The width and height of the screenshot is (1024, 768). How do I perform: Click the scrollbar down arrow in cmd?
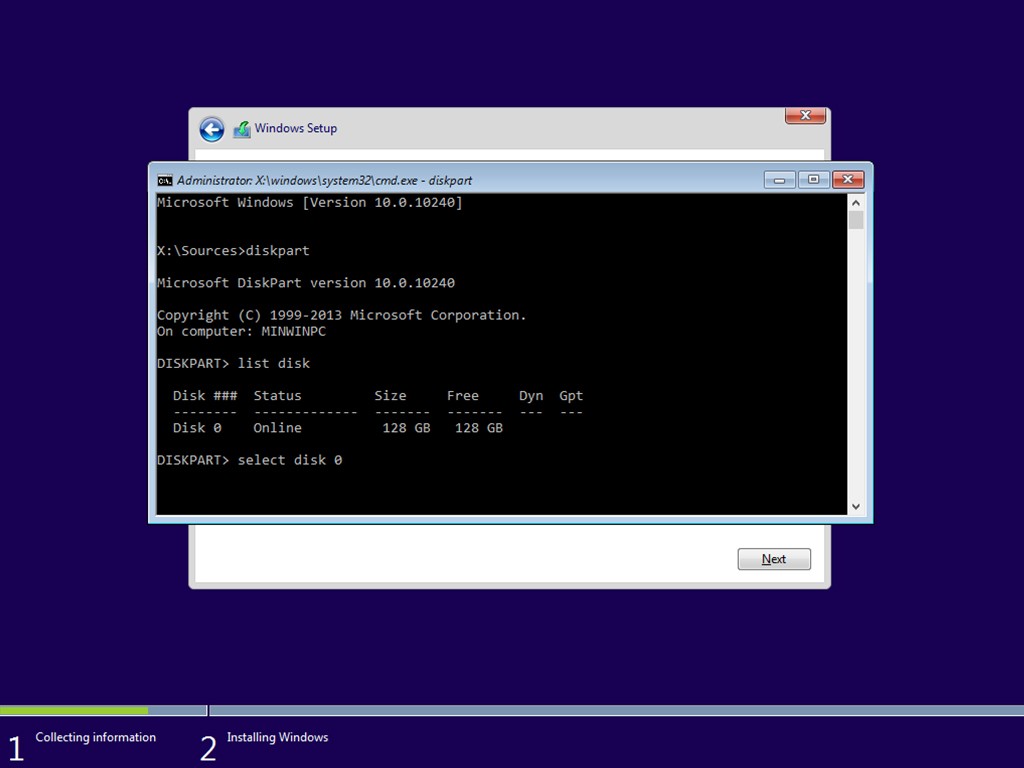(x=856, y=507)
